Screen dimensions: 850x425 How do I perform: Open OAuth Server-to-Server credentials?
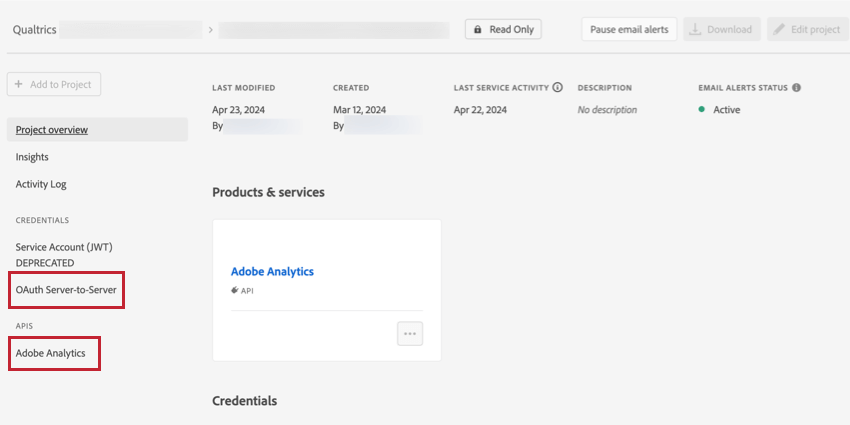66,290
